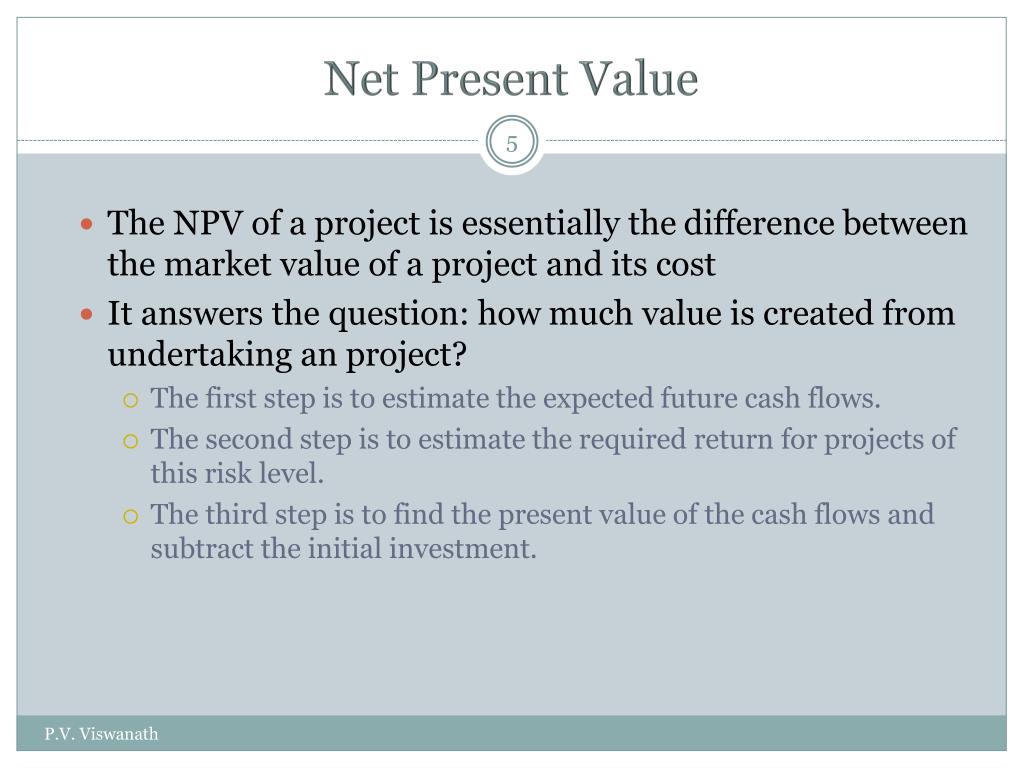The height and width of the screenshot is (768, 1024).
Task: Click 'subtract the initial investment.' text
Action: [344, 549]
